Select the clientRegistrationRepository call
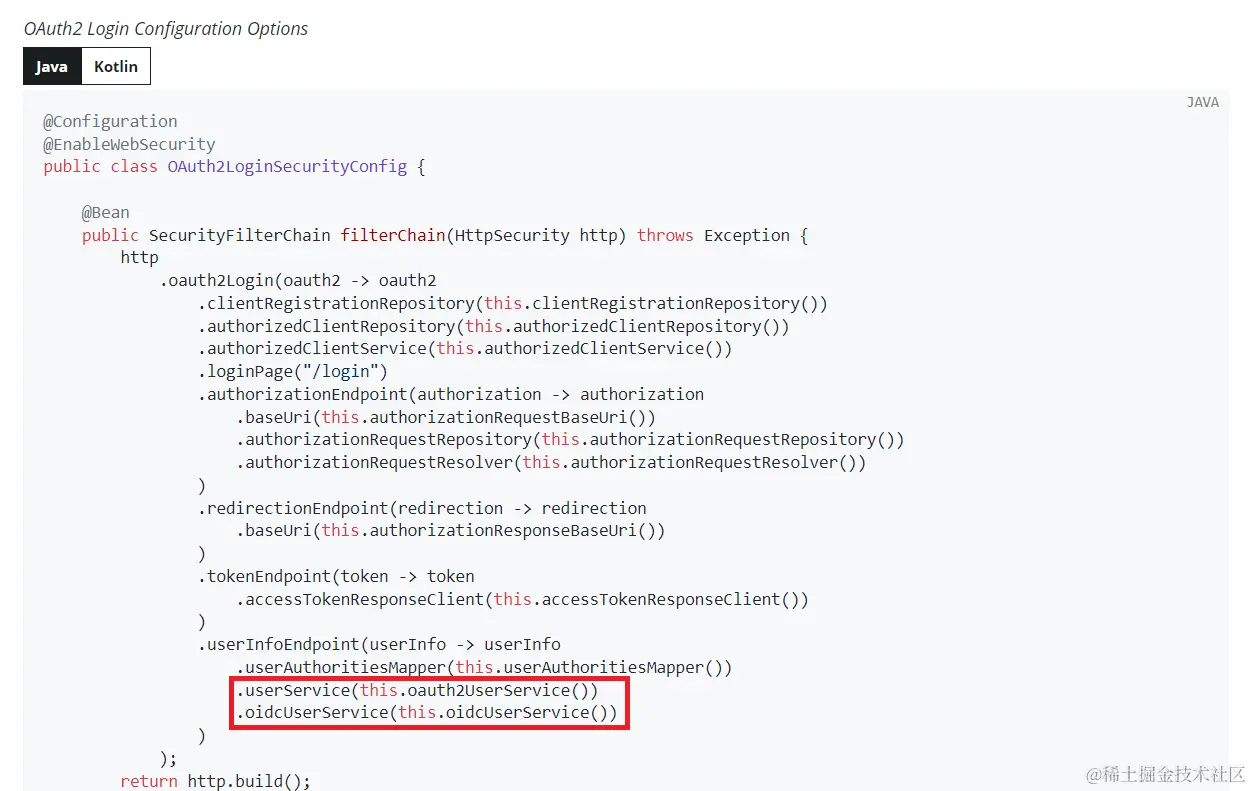 click(512, 303)
